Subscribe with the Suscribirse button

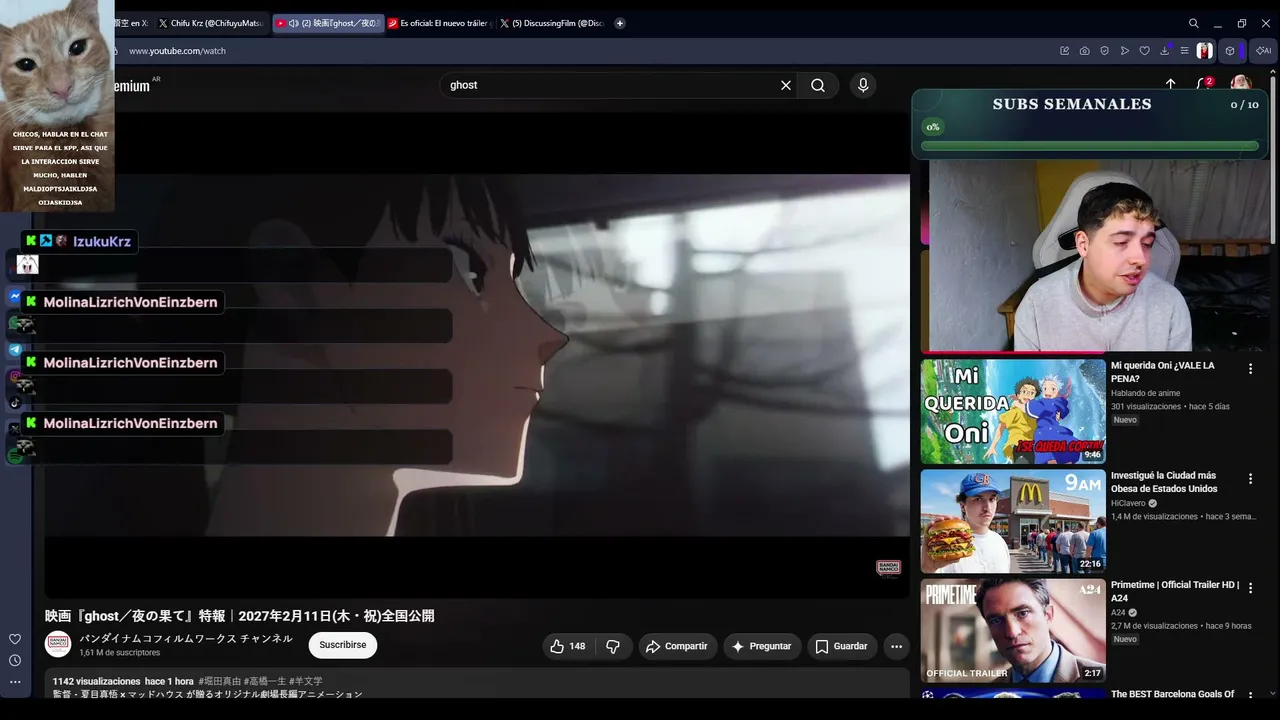point(343,645)
